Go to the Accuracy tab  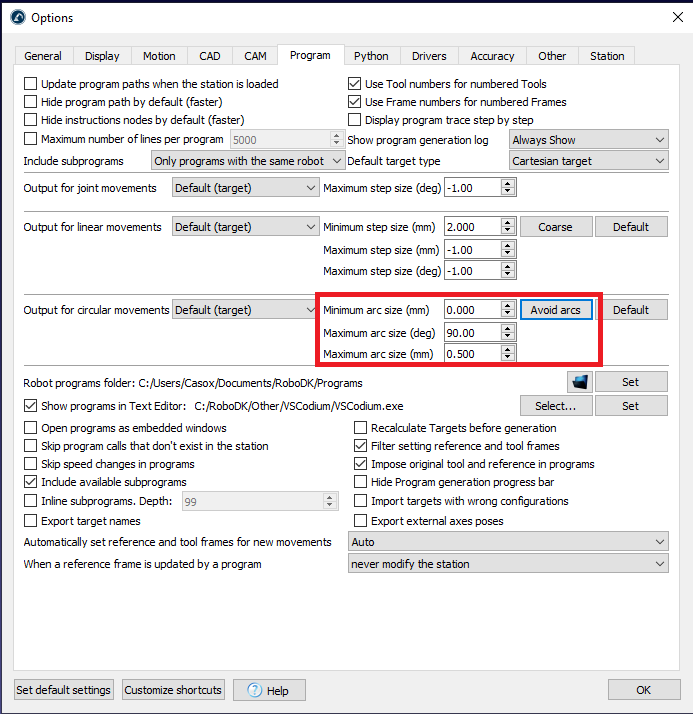pyautogui.click(x=492, y=56)
